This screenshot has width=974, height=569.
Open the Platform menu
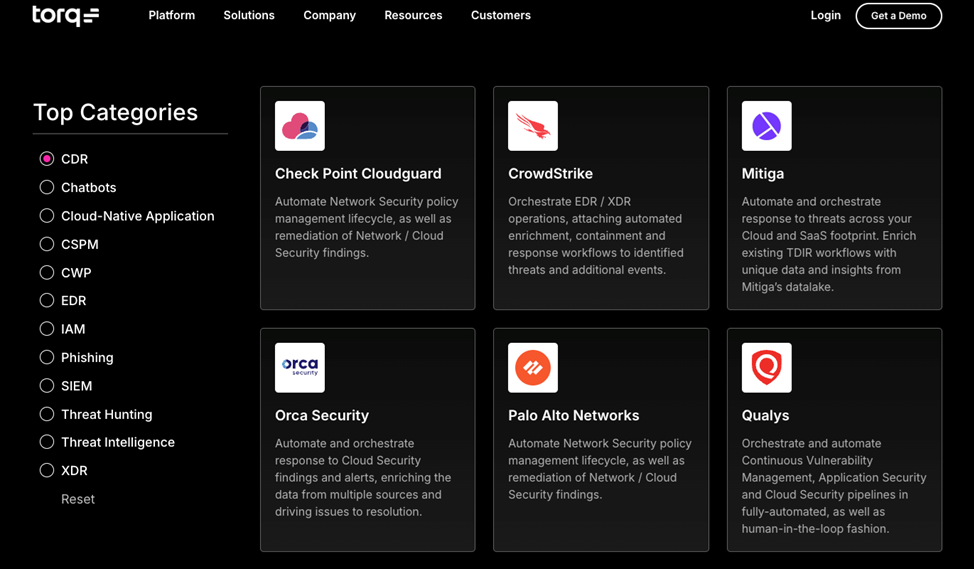[171, 15]
